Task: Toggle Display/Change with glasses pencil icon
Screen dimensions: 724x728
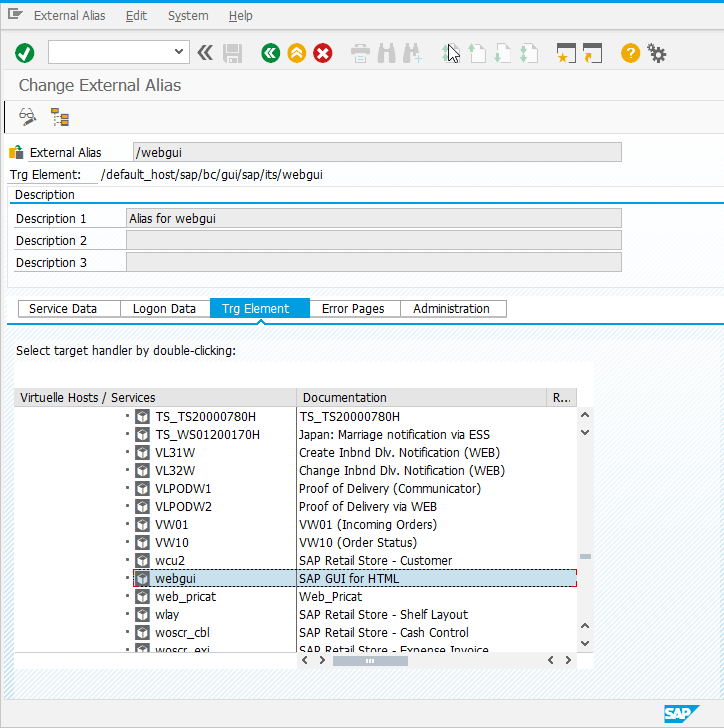Action: tap(28, 118)
